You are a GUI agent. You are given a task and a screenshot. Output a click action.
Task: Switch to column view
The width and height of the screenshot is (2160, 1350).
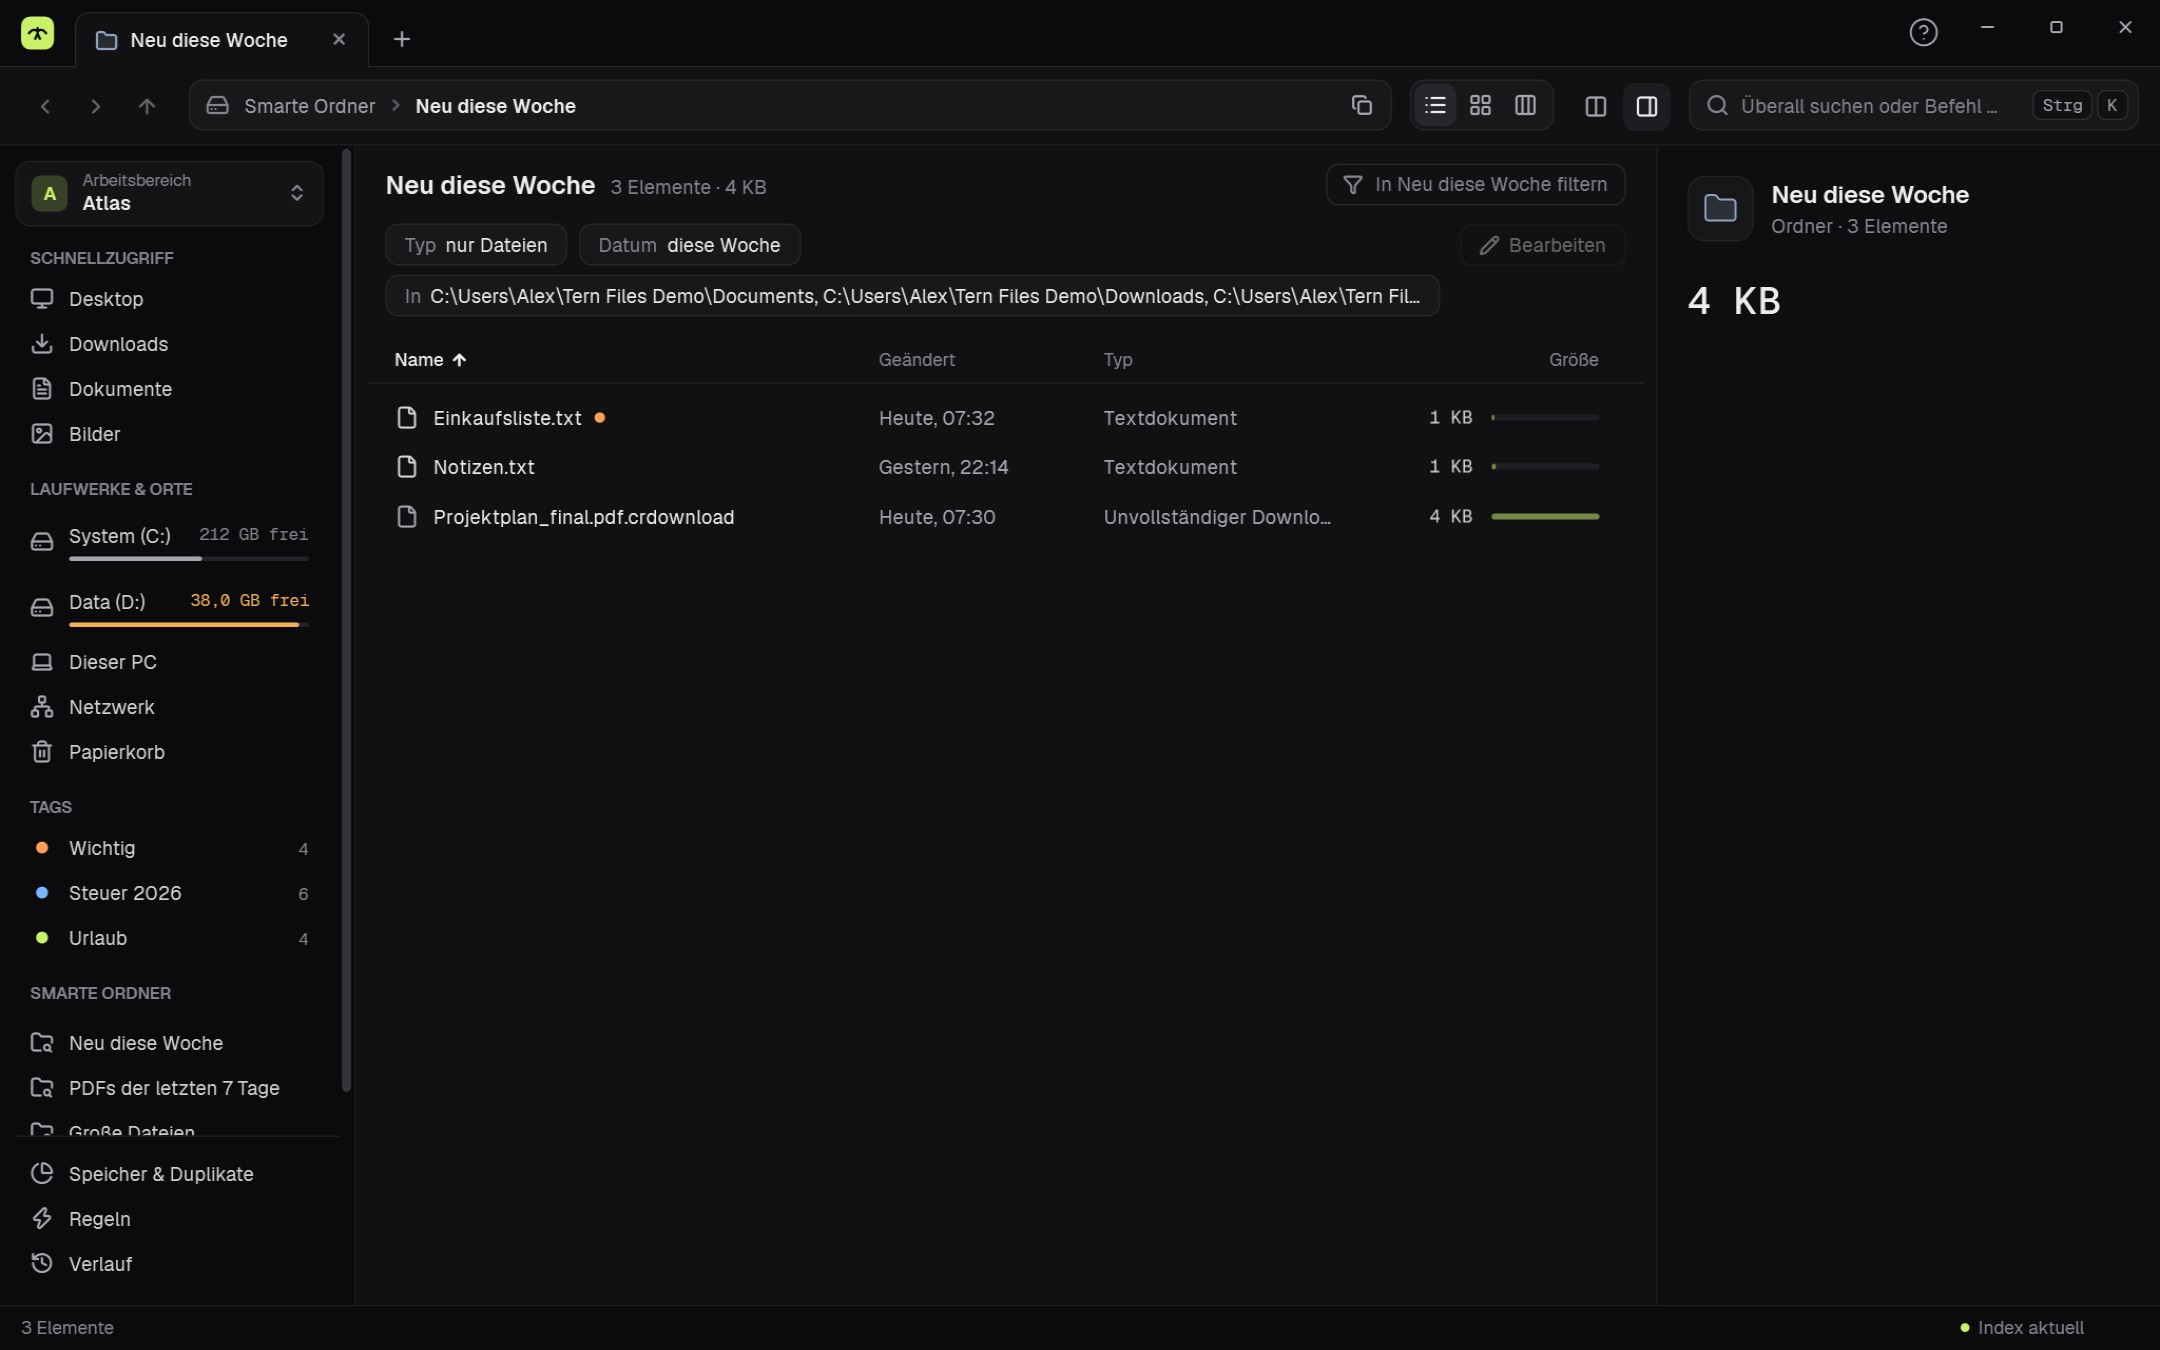pyautogui.click(x=1525, y=105)
